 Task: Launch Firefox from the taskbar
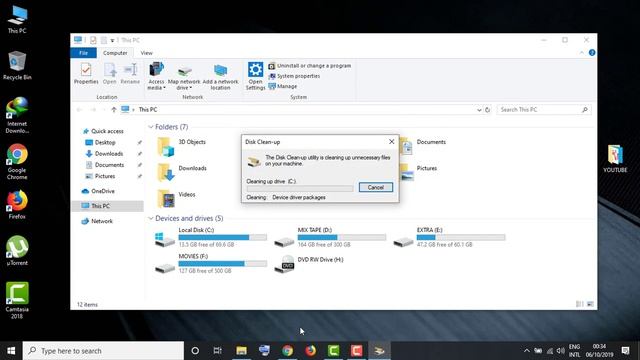pyautogui.click(x=310, y=351)
